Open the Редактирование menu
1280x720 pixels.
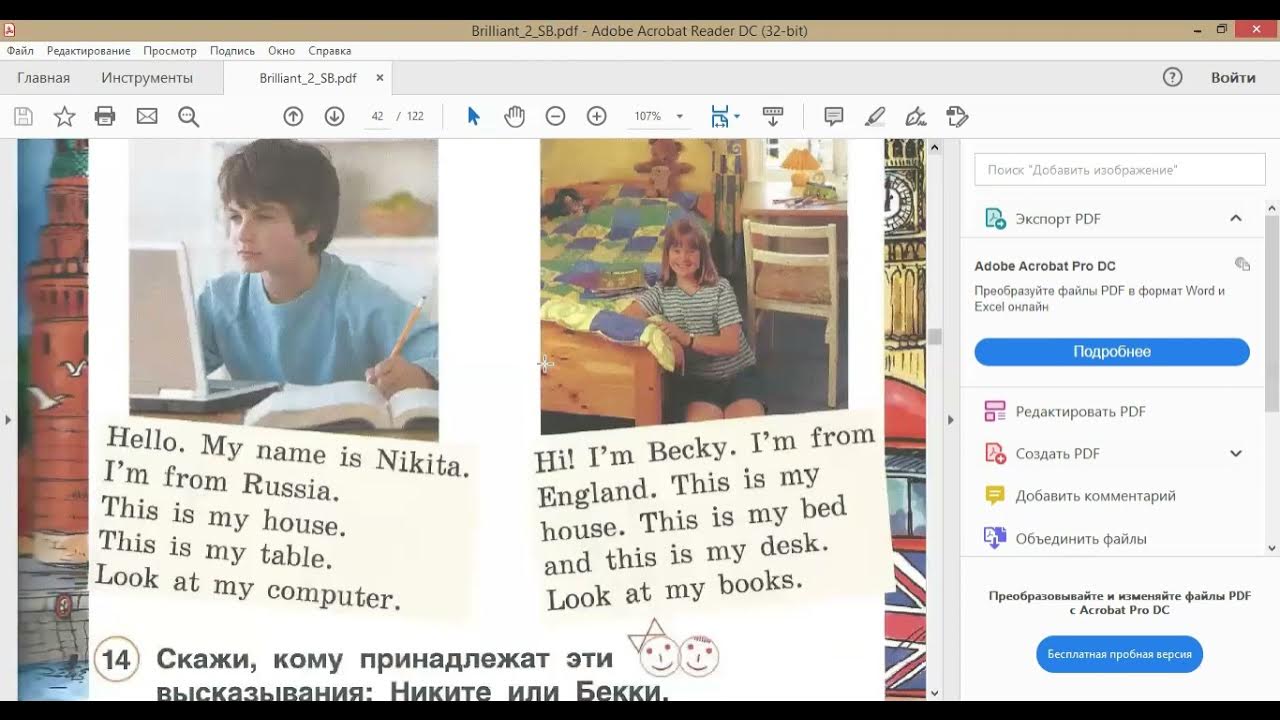coord(88,50)
